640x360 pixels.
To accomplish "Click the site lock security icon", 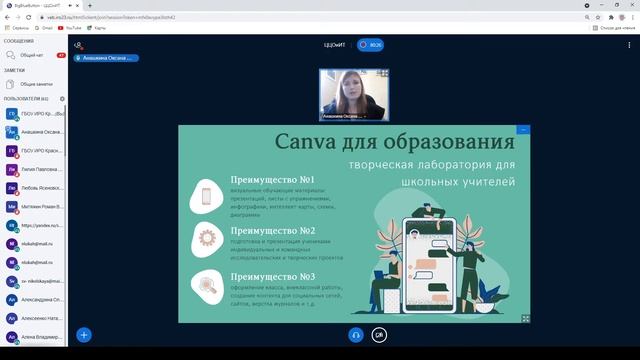I will coord(42,18).
